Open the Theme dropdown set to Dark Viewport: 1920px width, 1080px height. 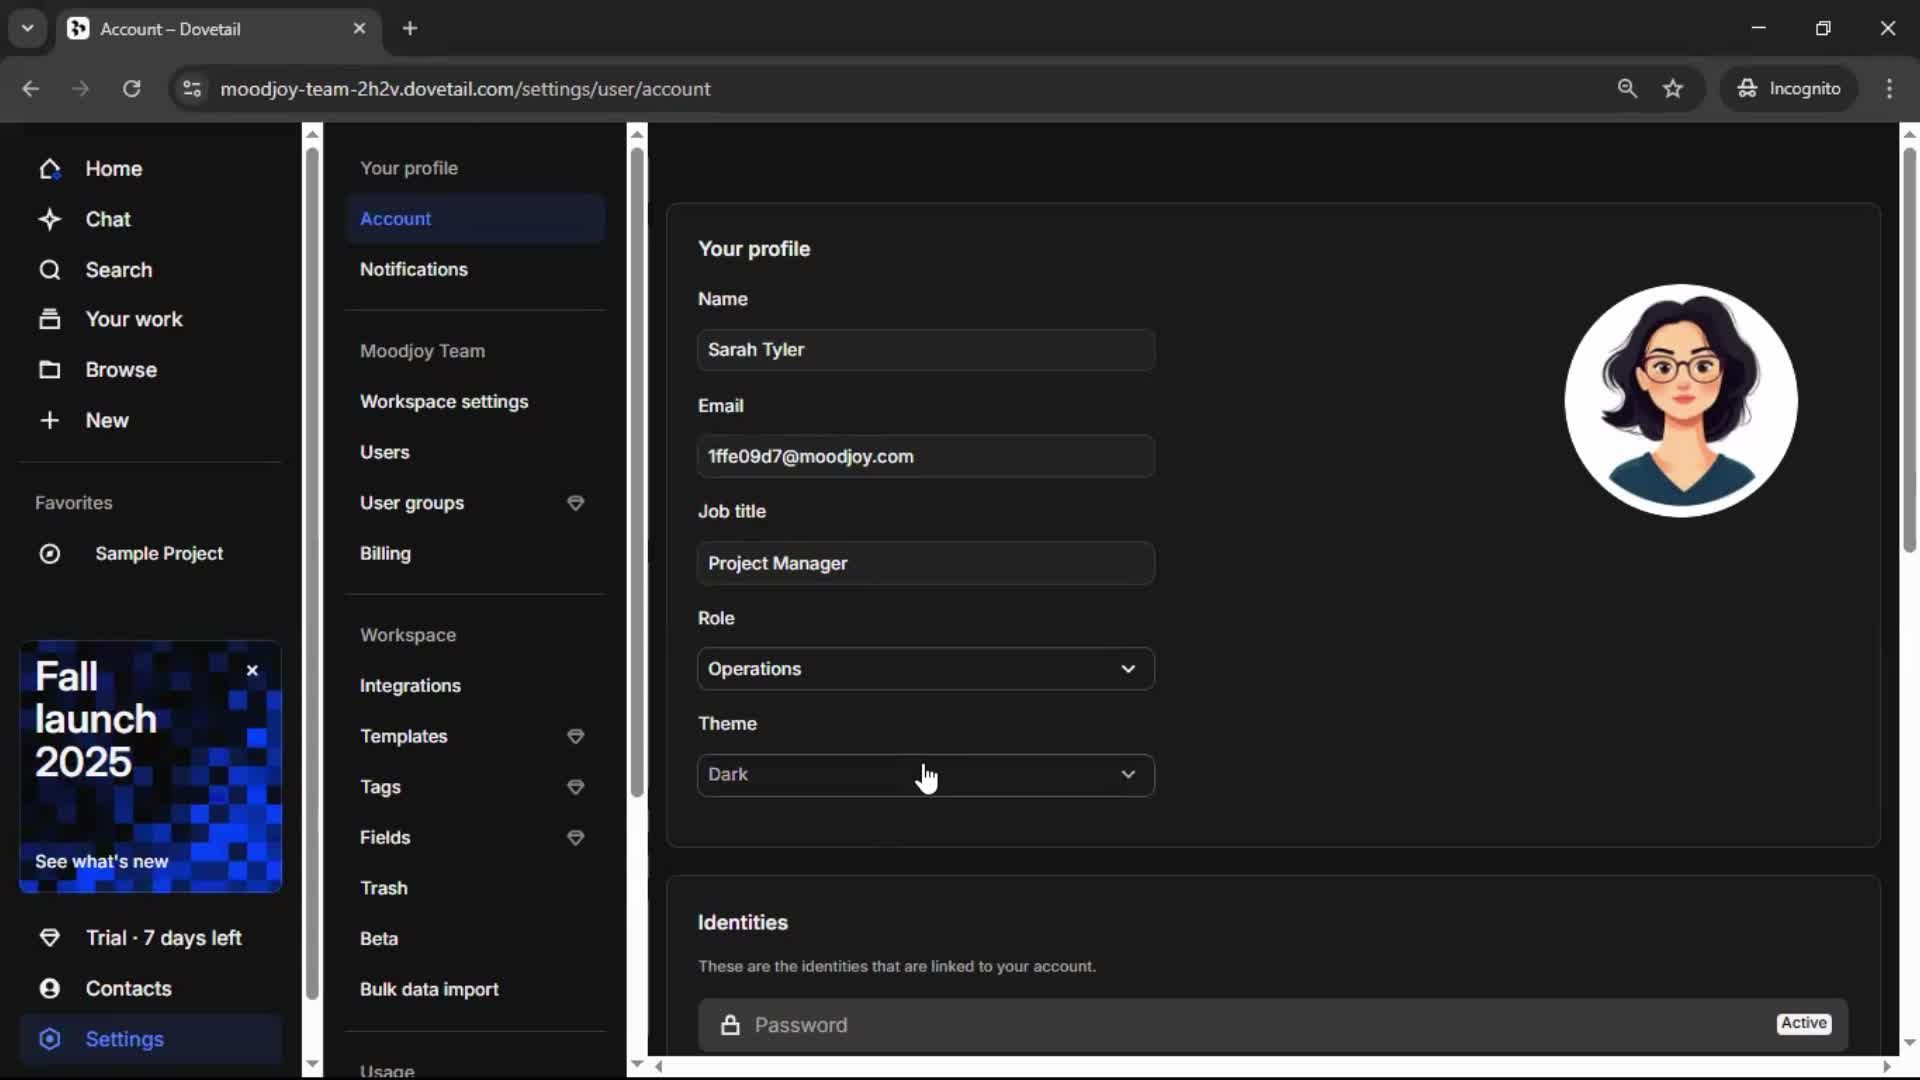(925, 775)
